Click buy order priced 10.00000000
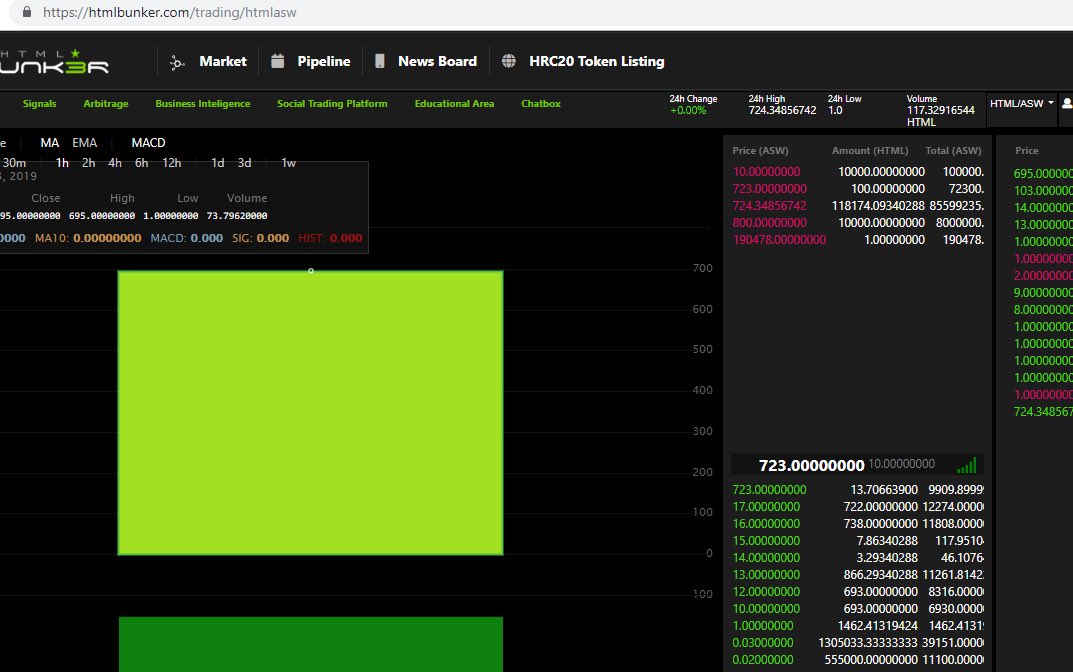The width and height of the screenshot is (1073, 672). (x=858, y=609)
